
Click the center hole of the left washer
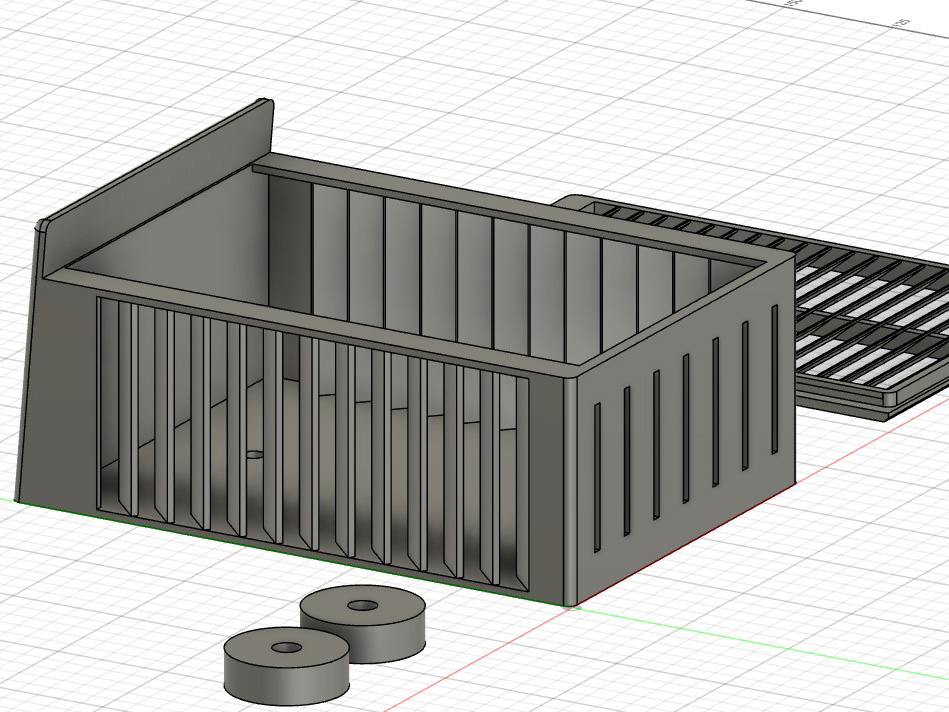(286, 648)
